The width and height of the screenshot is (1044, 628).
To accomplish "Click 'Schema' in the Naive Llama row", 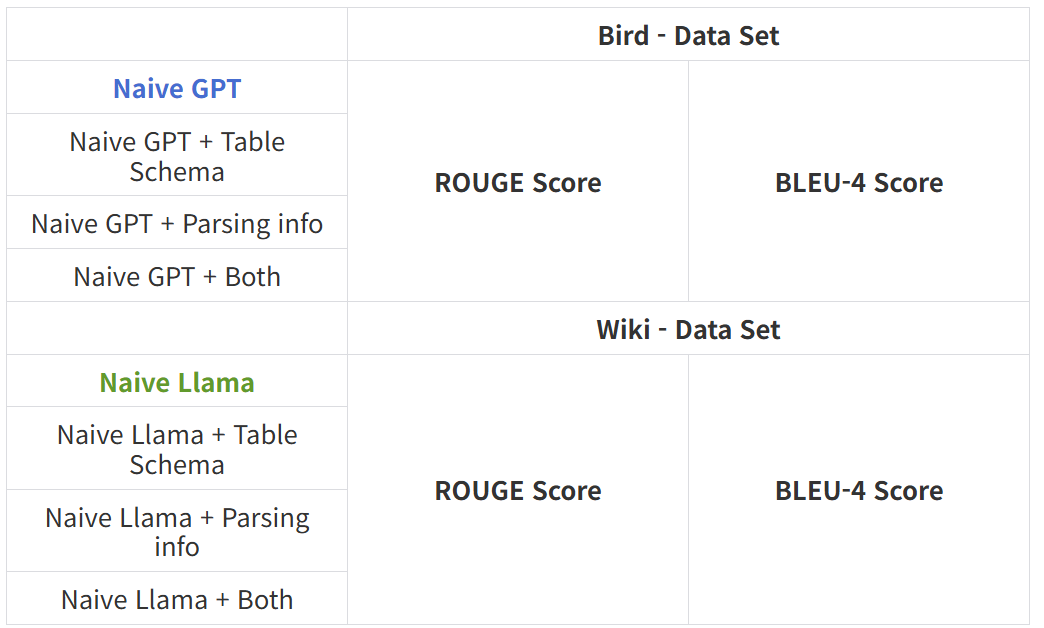I will pos(177,465).
